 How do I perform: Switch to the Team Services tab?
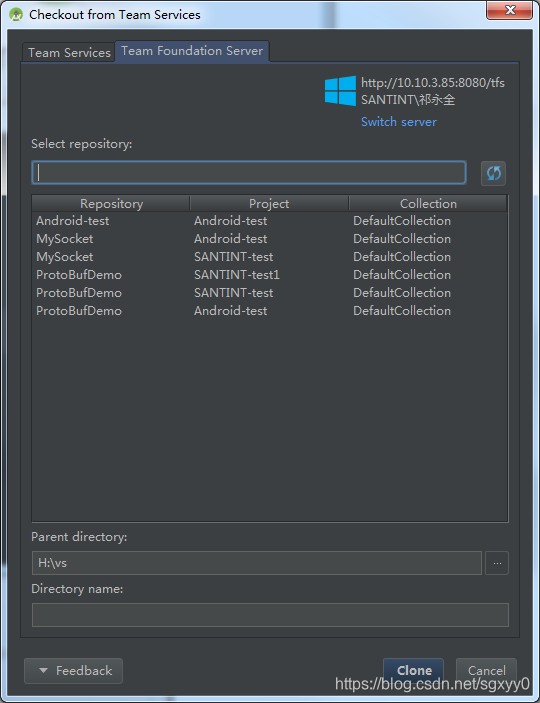click(69, 52)
